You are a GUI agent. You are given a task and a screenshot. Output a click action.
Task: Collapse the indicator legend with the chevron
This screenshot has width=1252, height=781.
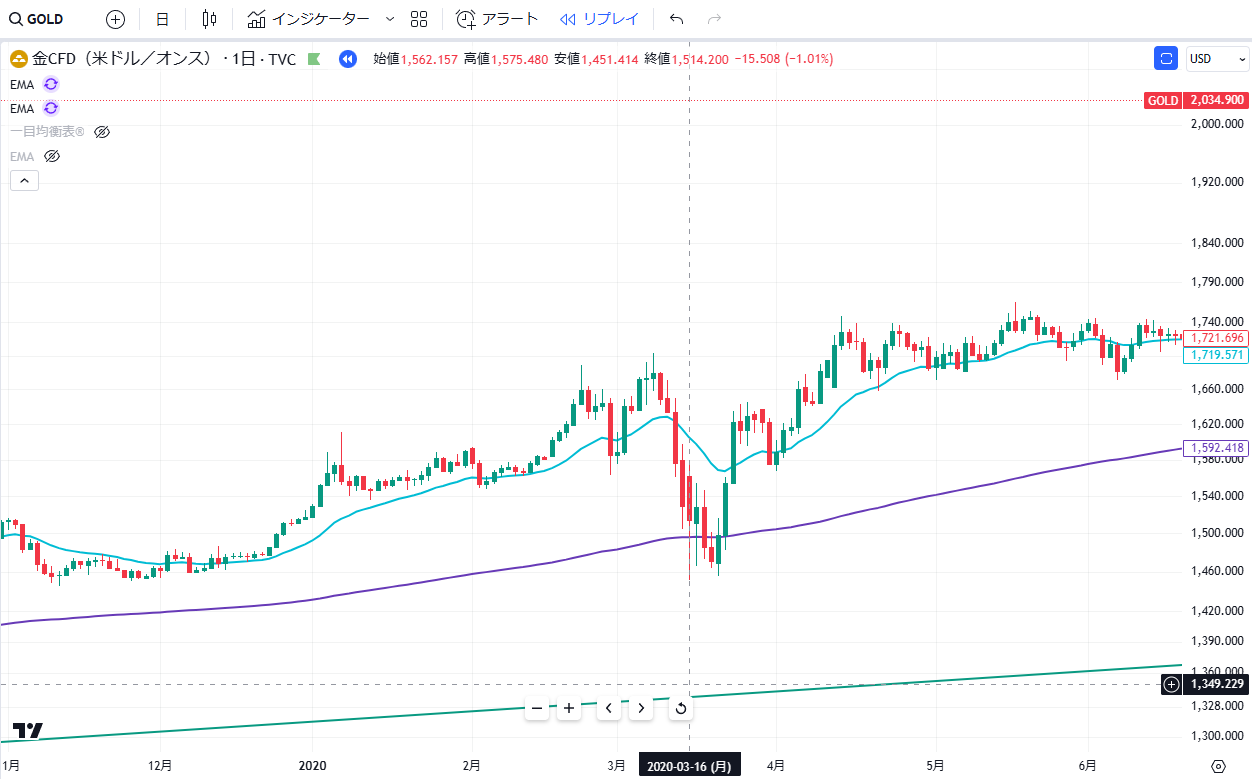[x=24, y=180]
